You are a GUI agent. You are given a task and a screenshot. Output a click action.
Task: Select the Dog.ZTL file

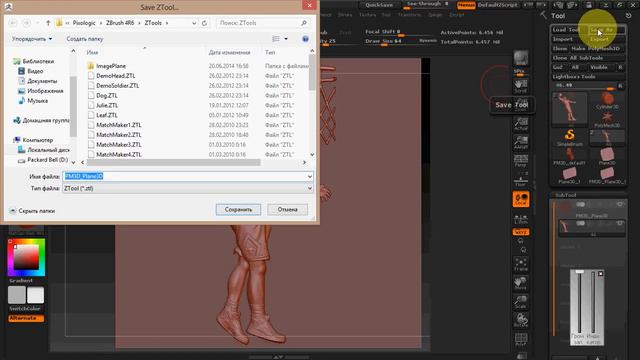pyautogui.click(x=107, y=95)
